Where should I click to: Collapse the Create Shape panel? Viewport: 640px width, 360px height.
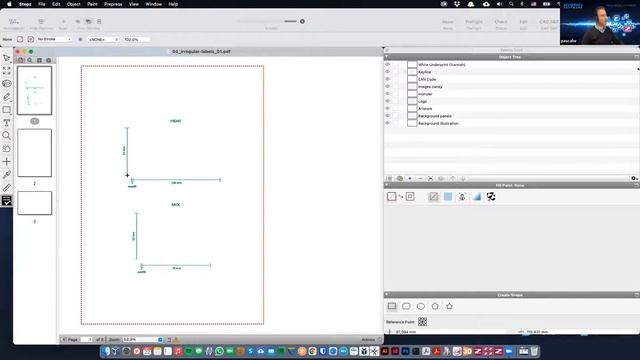point(387,294)
